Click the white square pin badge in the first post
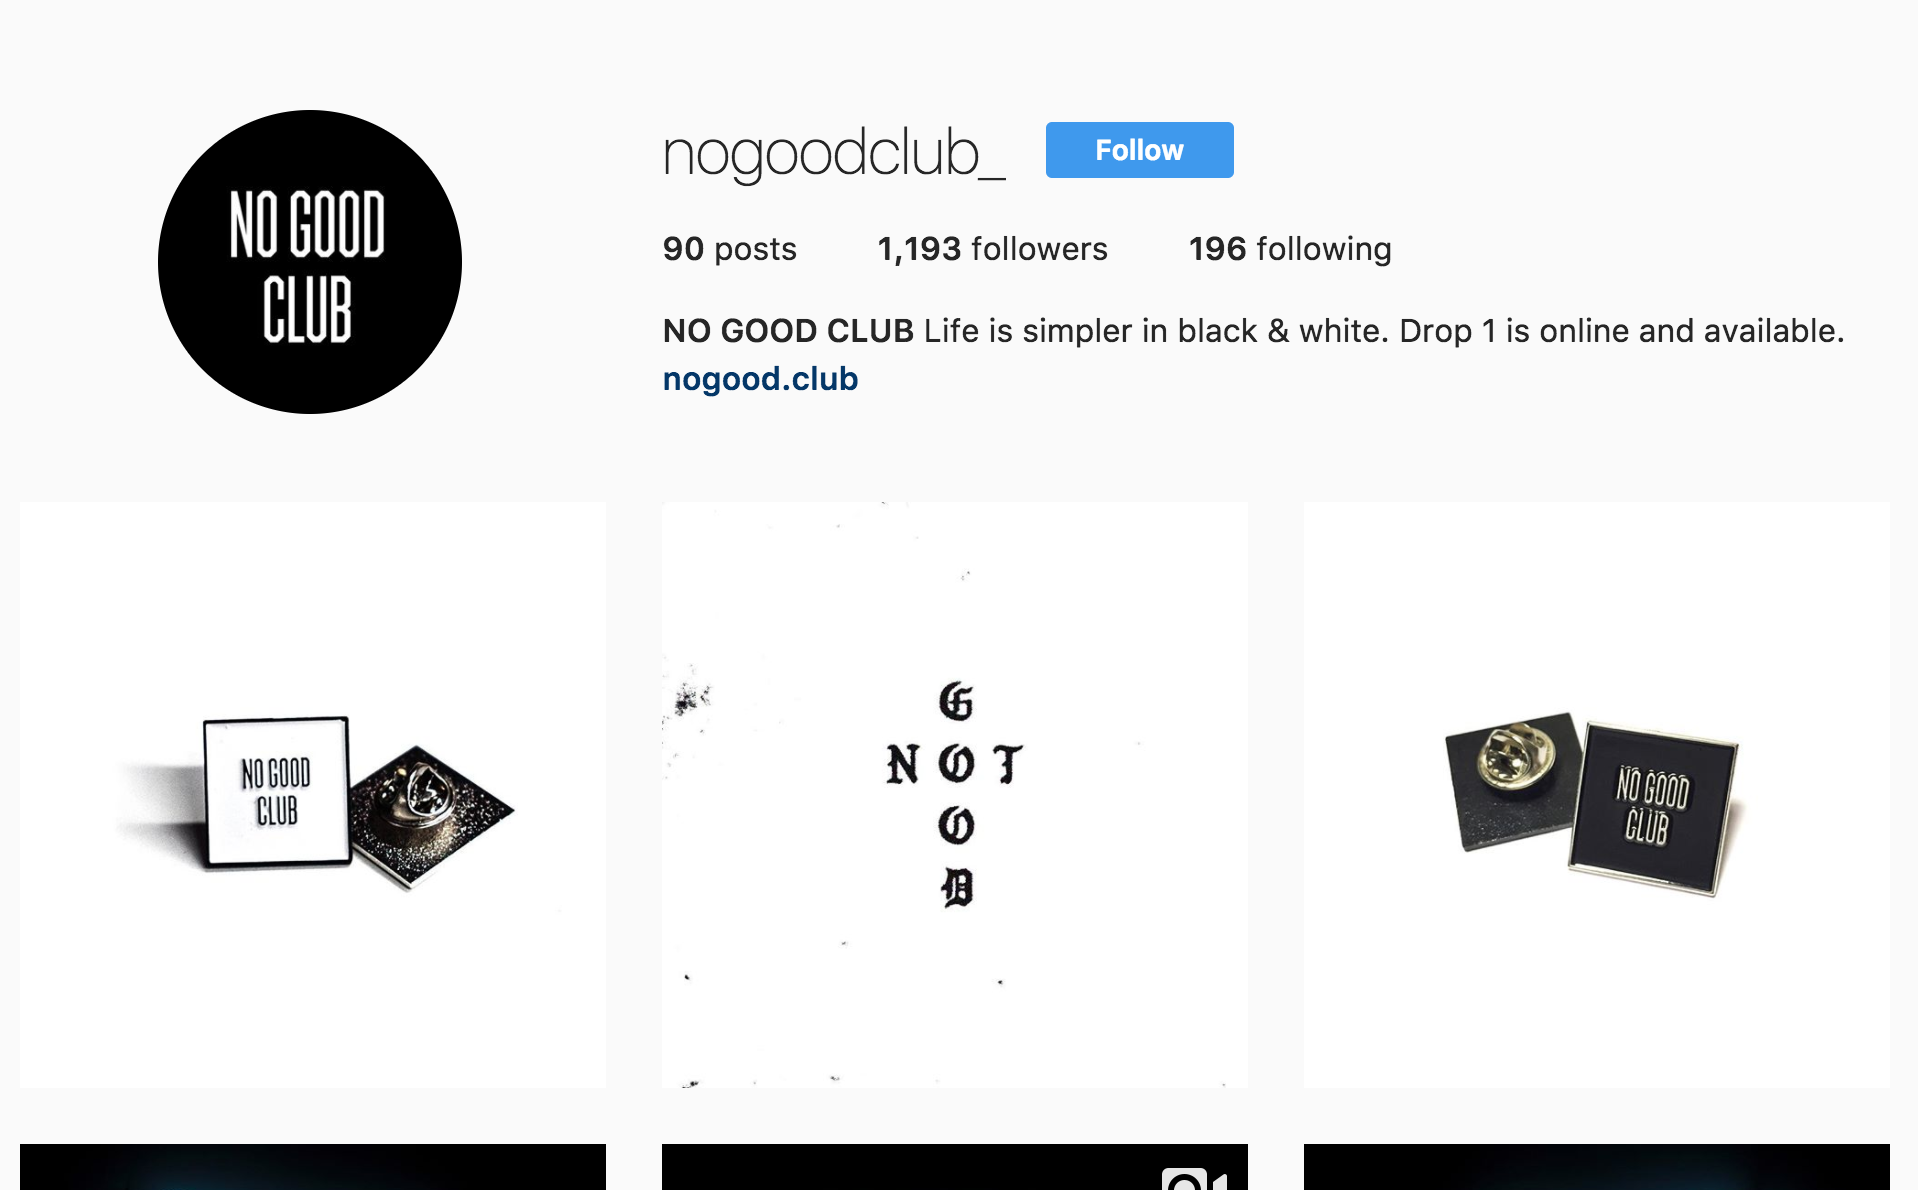 point(277,791)
